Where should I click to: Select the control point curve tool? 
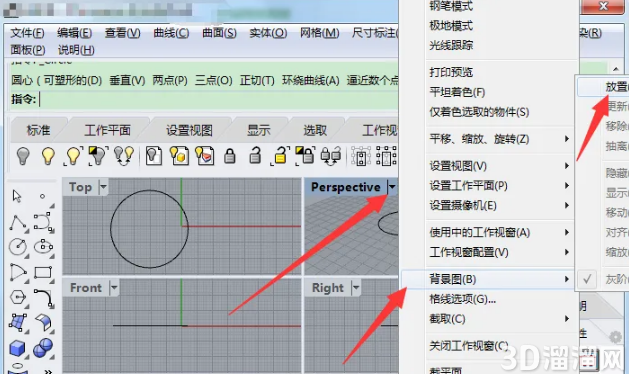click(43, 222)
